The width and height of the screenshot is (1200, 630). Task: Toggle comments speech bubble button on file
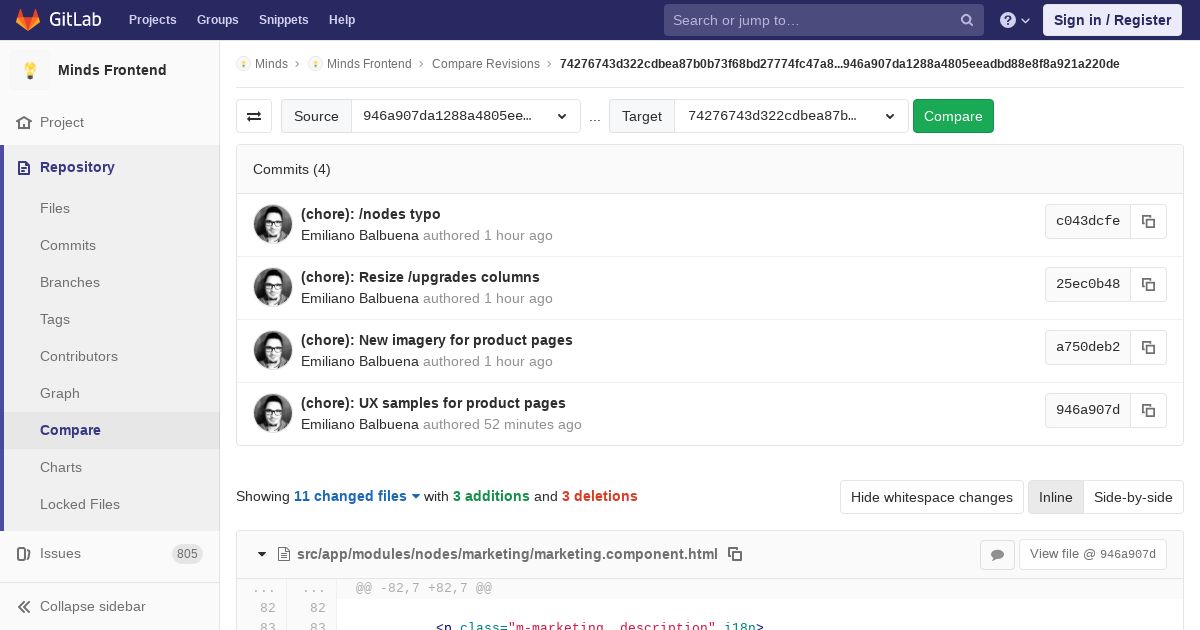click(997, 554)
